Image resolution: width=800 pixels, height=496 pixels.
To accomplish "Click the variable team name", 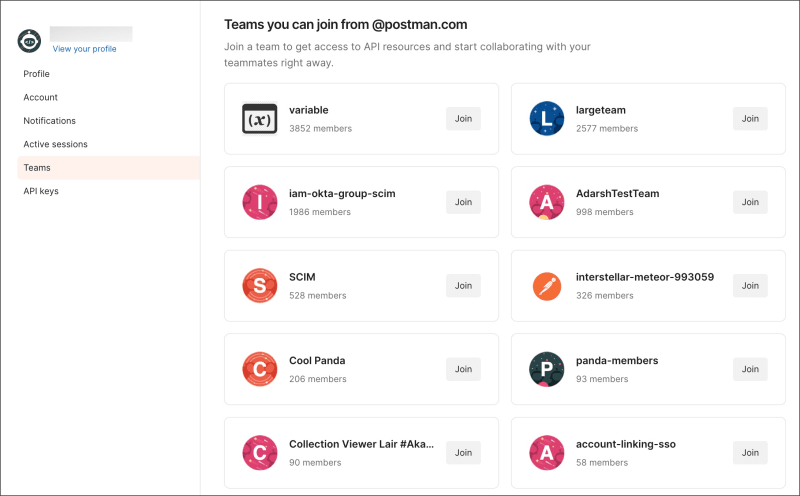I will [x=309, y=110].
